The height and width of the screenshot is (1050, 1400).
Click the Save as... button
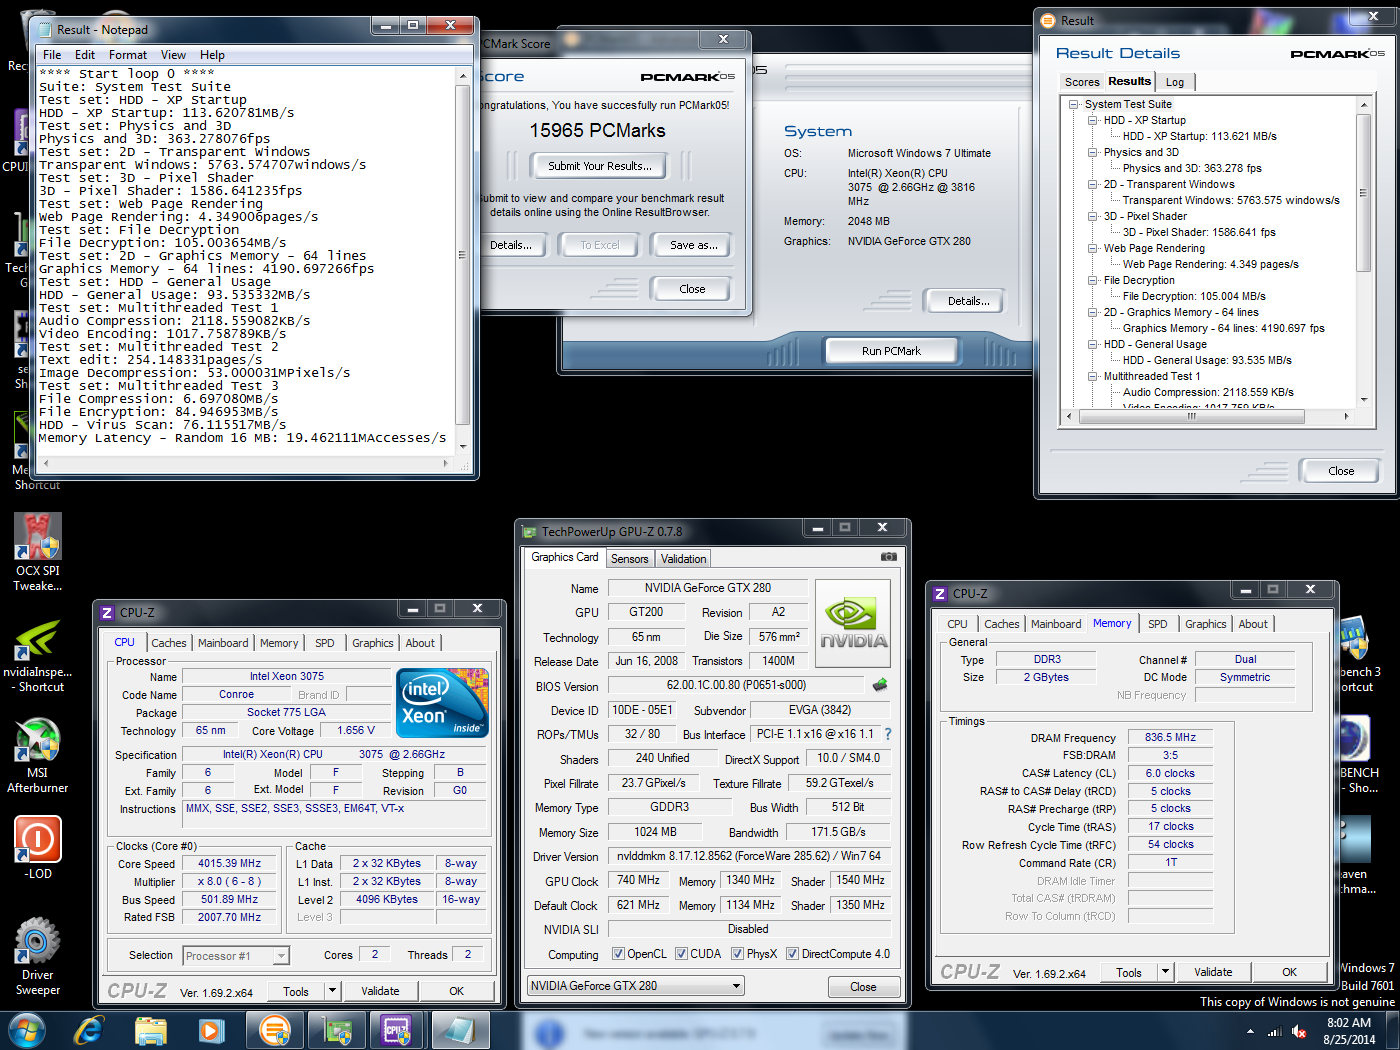pos(693,245)
